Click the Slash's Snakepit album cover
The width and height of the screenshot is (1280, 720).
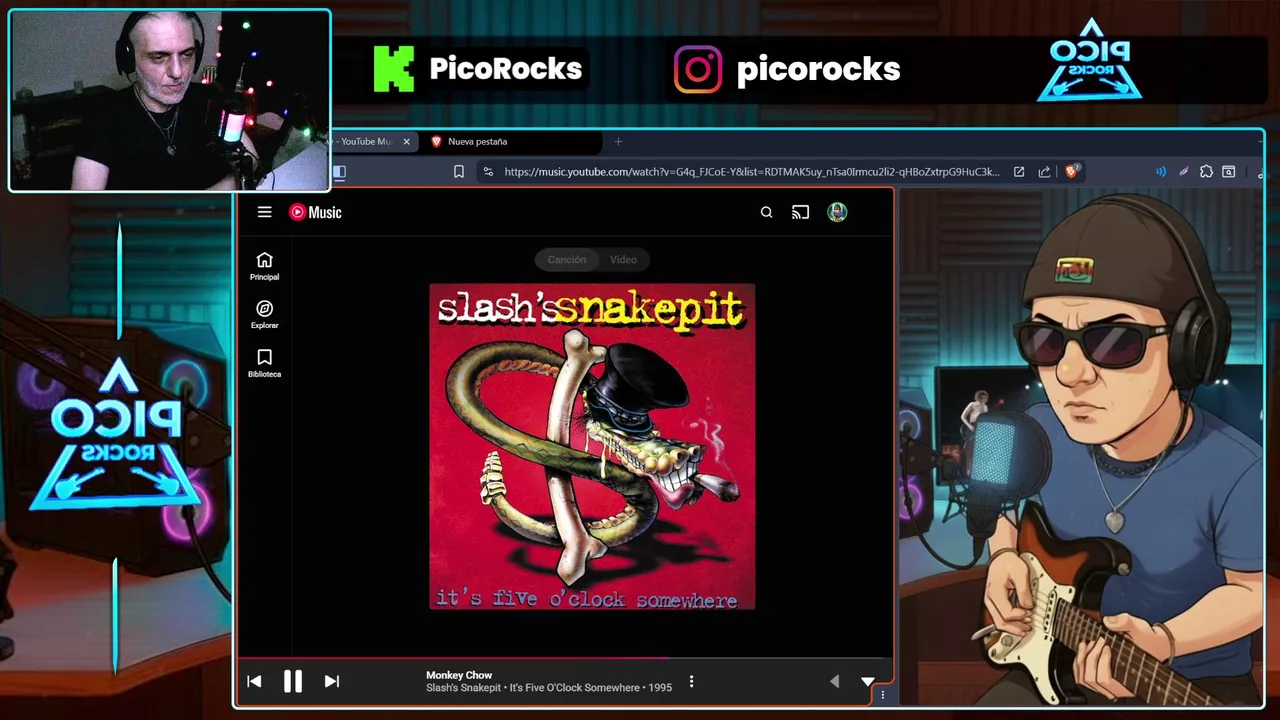pyautogui.click(x=592, y=447)
